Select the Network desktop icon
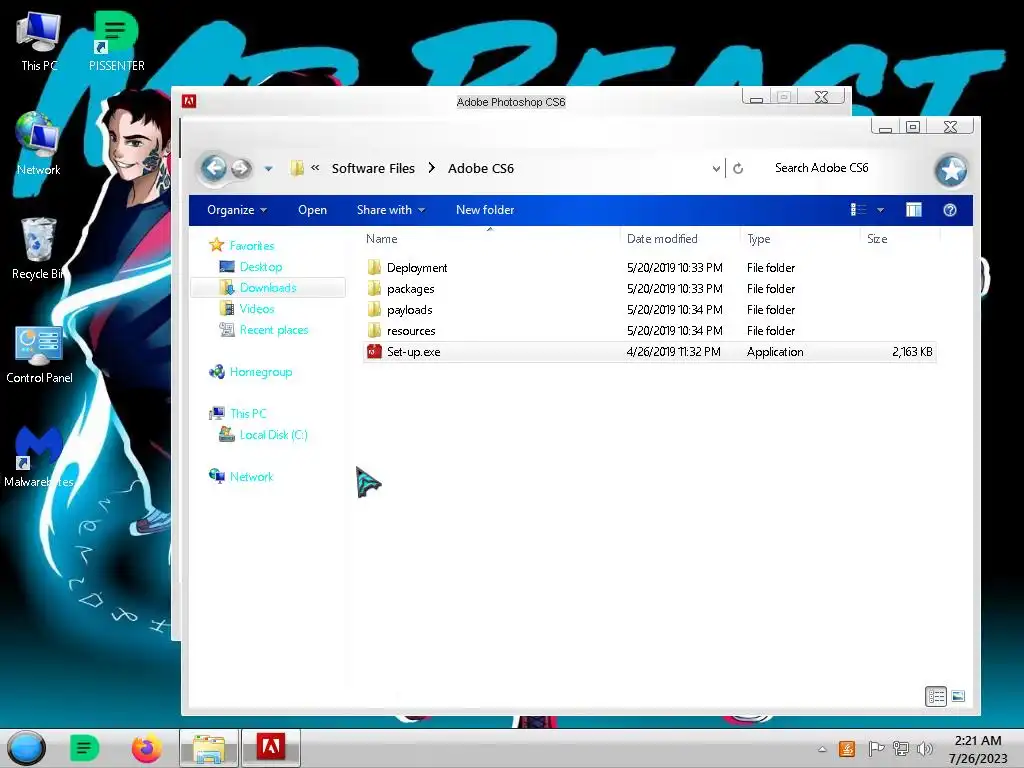The height and width of the screenshot is (768, 1024). coord(39,144)
